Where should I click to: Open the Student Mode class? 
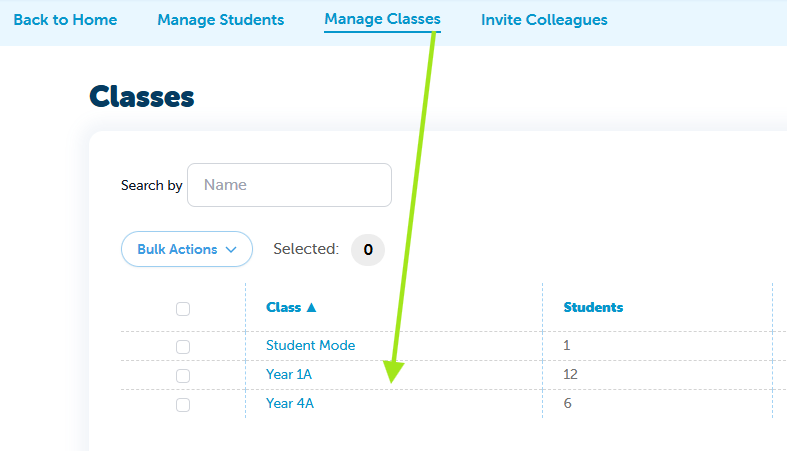[x=310, y=346]
